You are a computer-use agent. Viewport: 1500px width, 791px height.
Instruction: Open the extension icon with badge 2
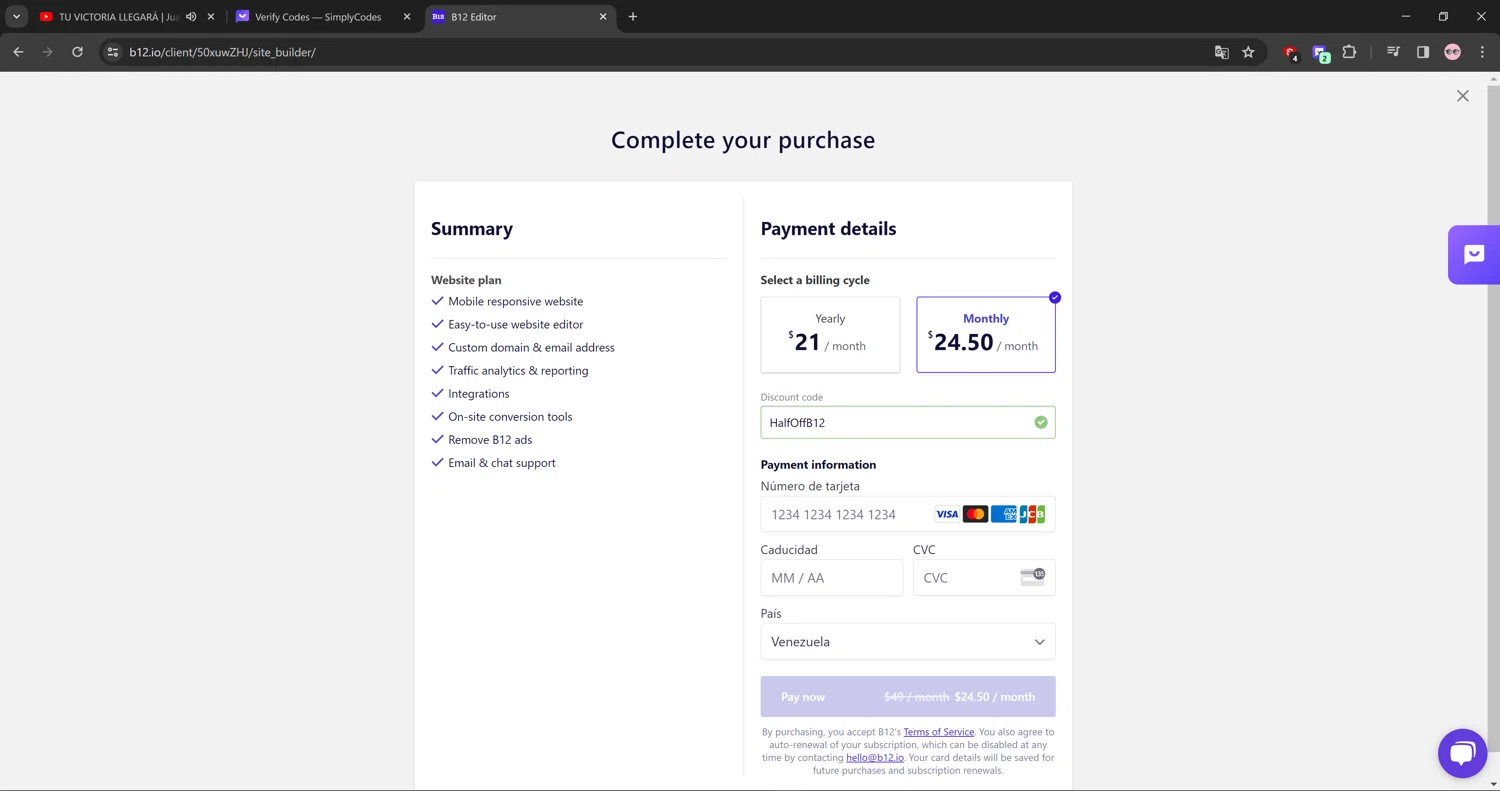1321,53
